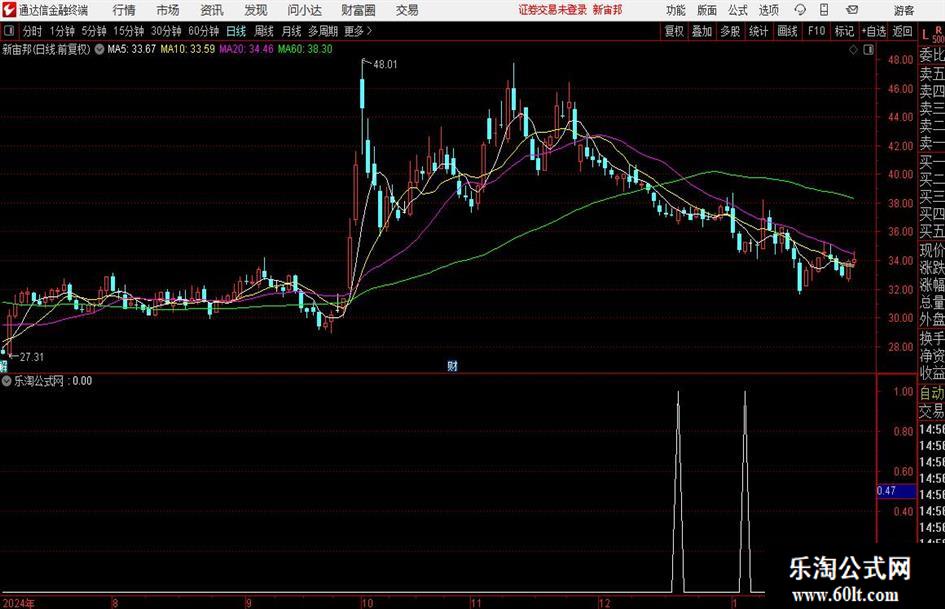945x609 pixels.
Task: Click the 返回 back button
Action: (x=902, y=31)
